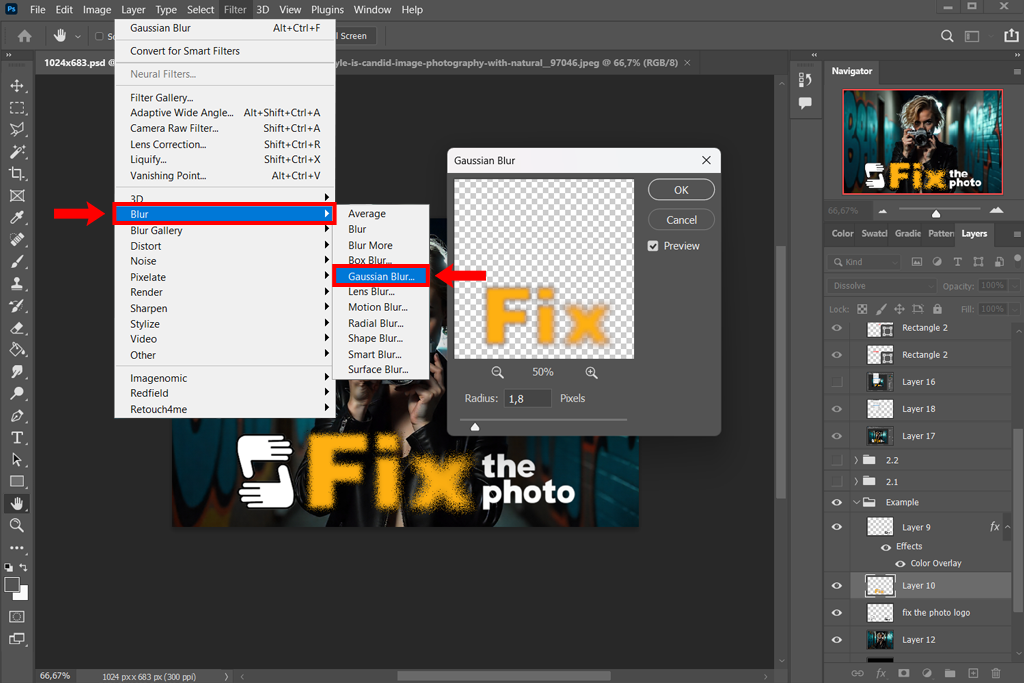Select the Paint Bucket tool
This screenshot has width=1024, height=683.
point(17,349)
